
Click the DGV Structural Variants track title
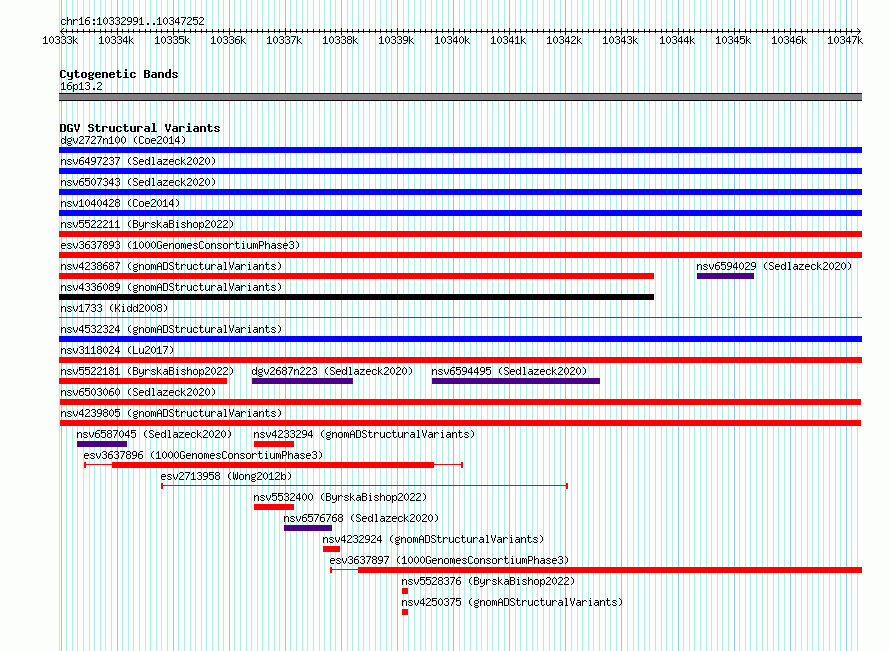click(140, 128)
